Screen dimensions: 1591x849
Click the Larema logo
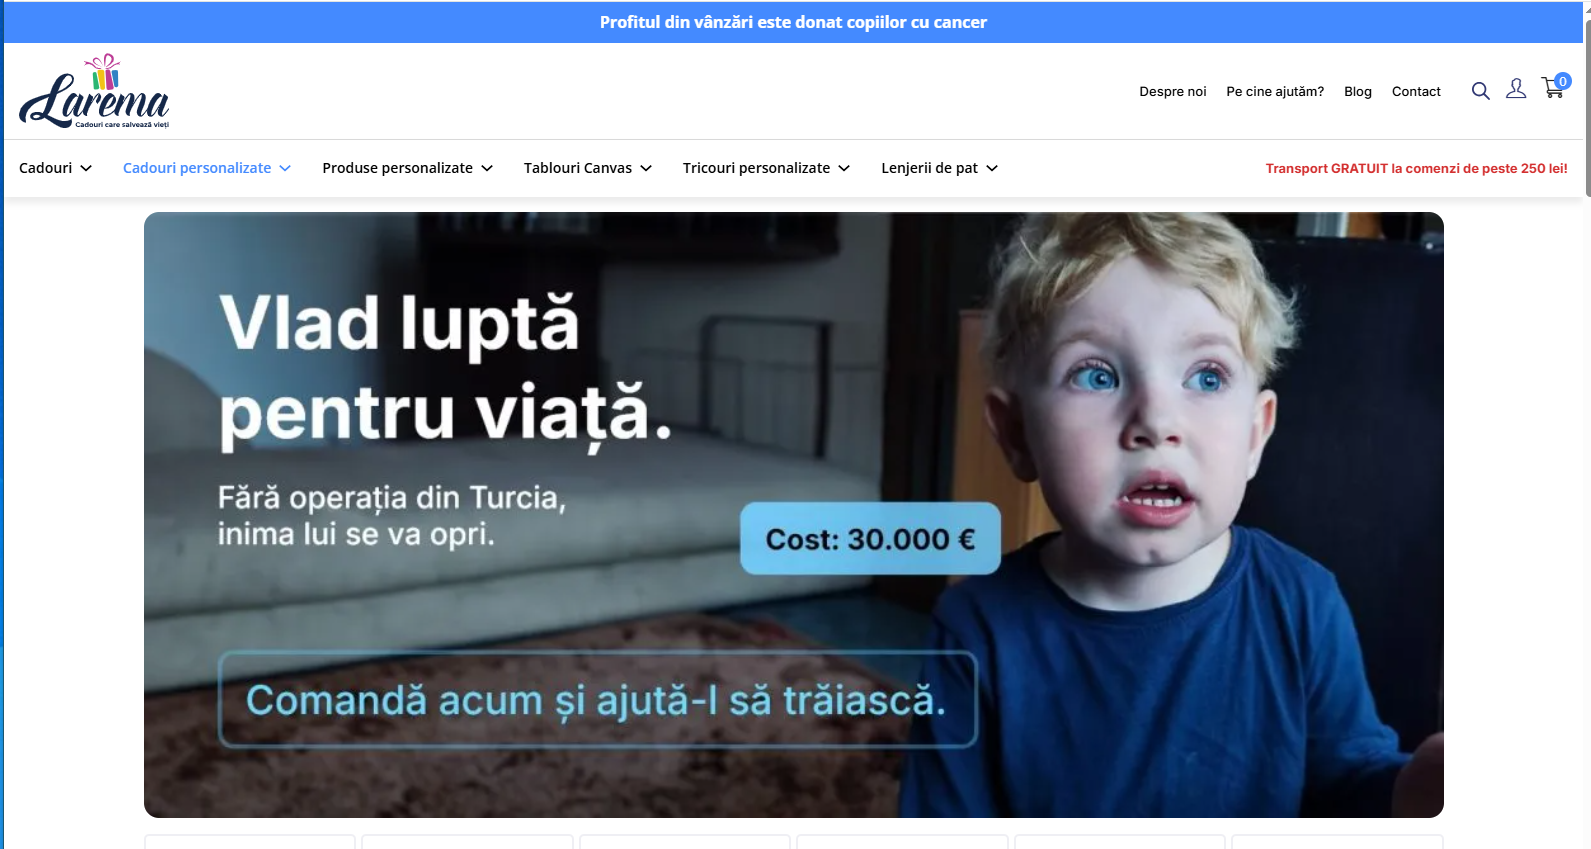[x=95, y=91]
